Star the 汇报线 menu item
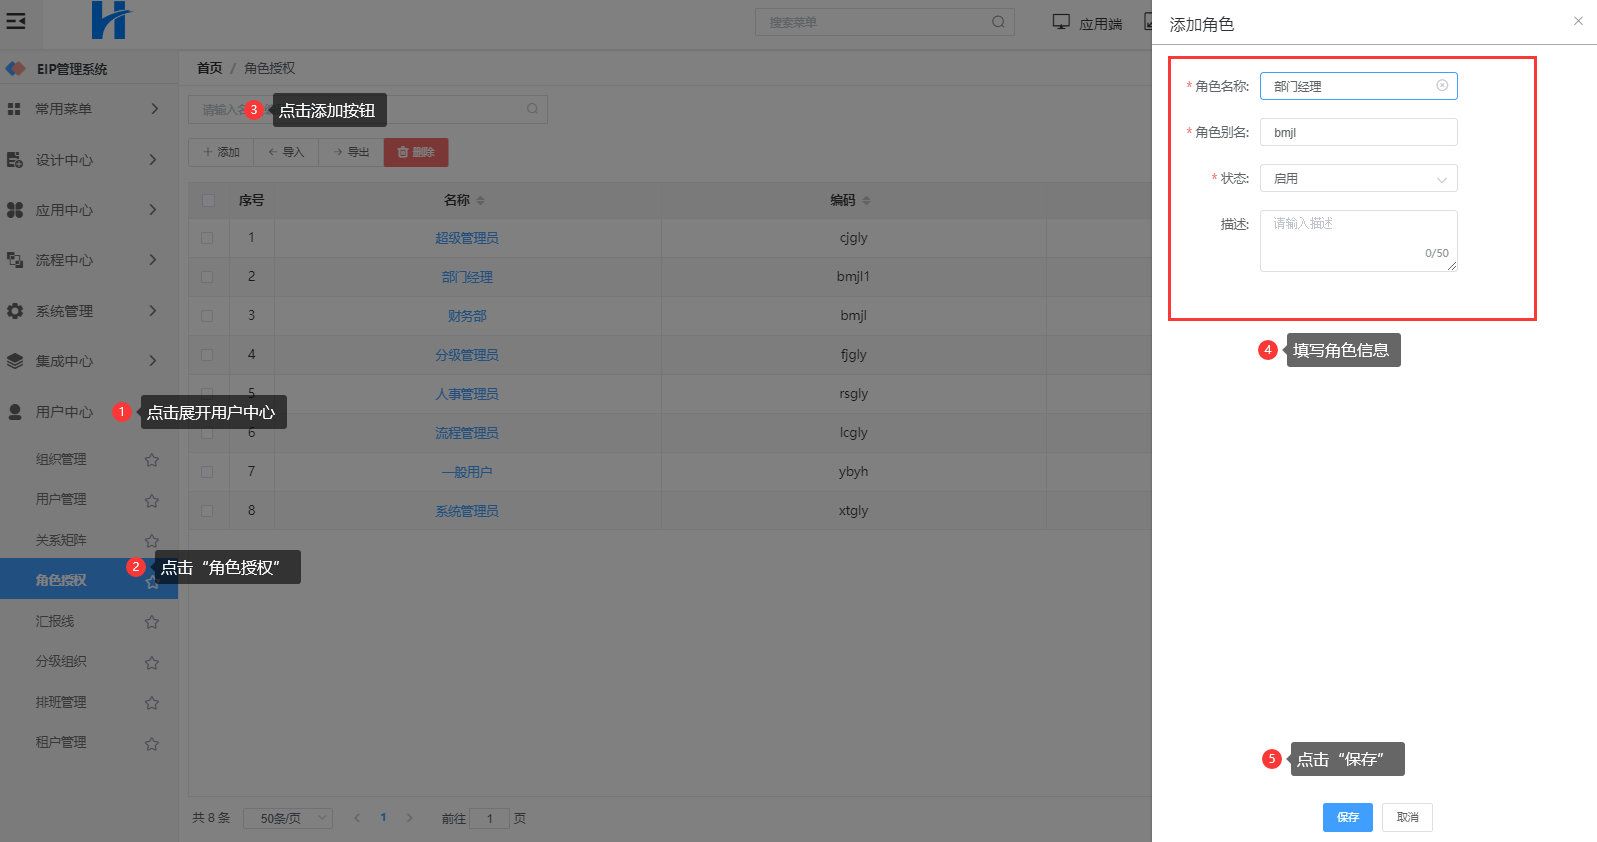The image size is (1597, 842). pyautogui.click(x=152, y=622)
